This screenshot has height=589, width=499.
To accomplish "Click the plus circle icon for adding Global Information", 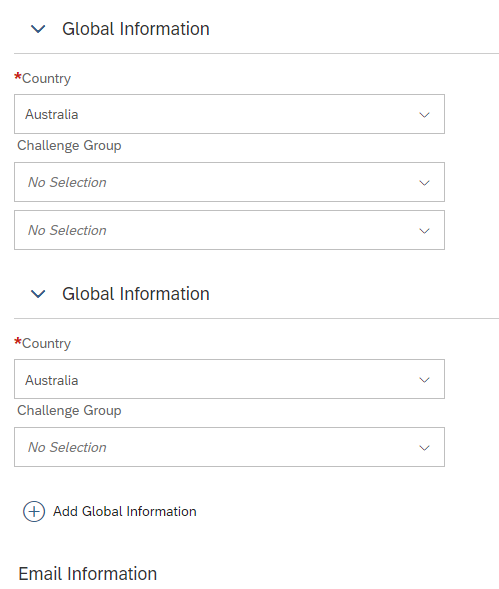I will point(34,512).
